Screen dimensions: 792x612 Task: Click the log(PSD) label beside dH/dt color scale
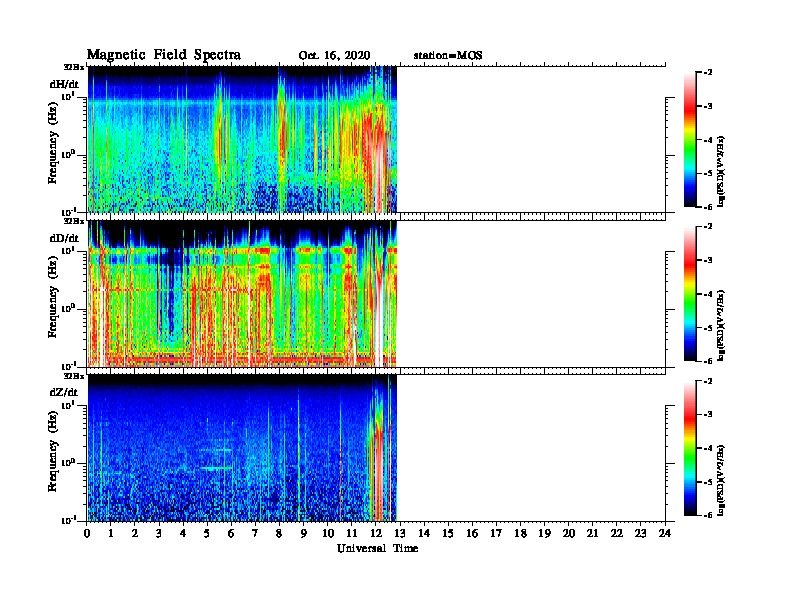[x=721, y=171]
